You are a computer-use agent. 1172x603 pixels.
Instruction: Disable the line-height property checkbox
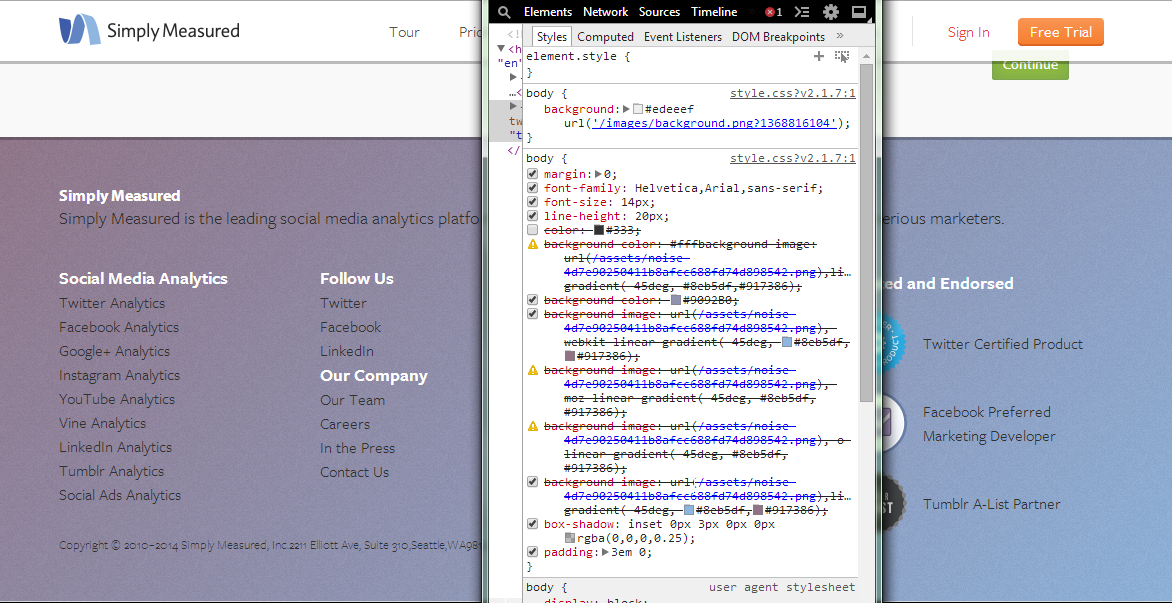(532, 216)
